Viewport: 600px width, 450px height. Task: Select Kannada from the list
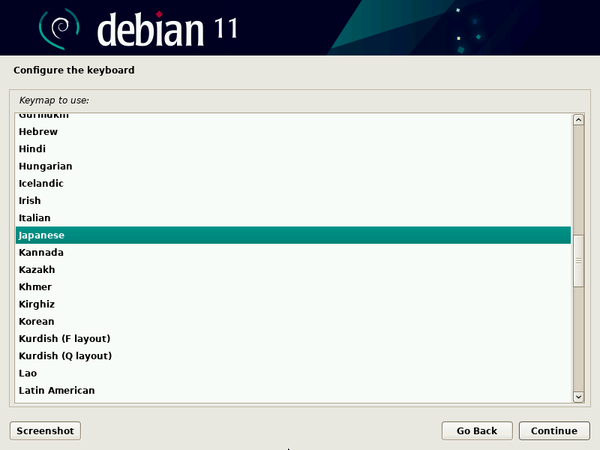(x=40, y=253)
